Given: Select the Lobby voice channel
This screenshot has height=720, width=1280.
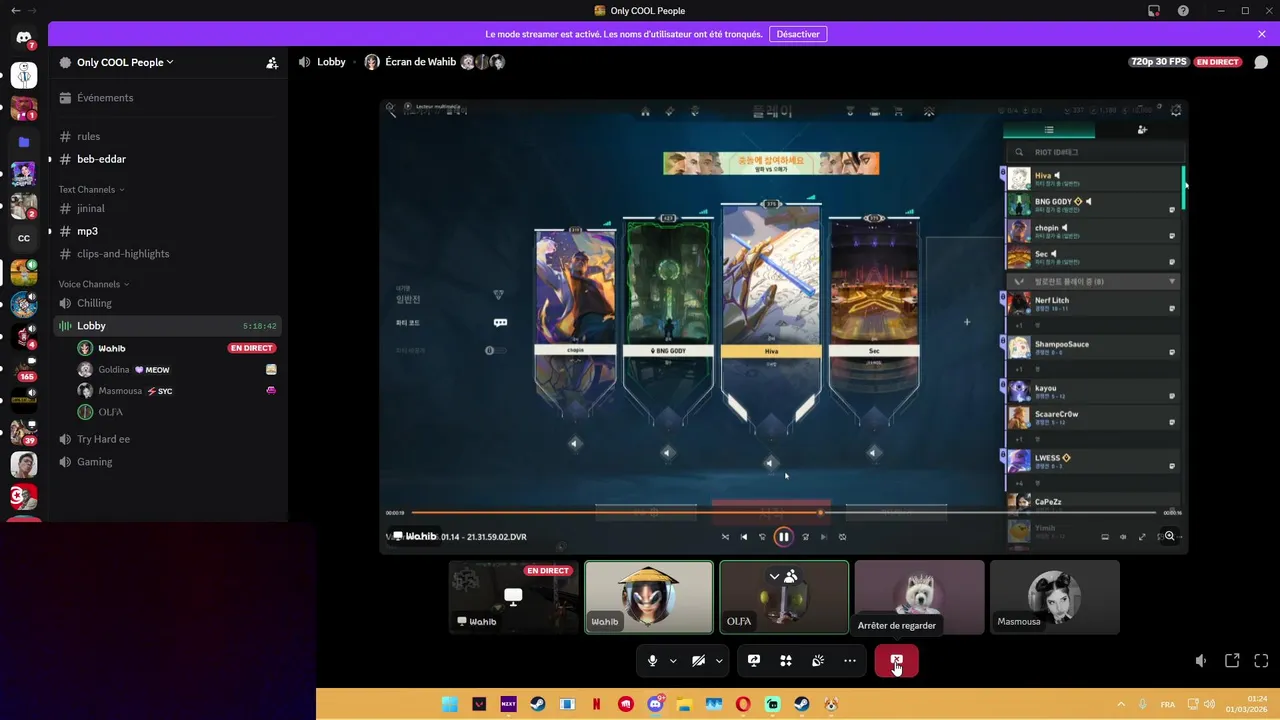Looking at the screenshot, I should (166, 326).
